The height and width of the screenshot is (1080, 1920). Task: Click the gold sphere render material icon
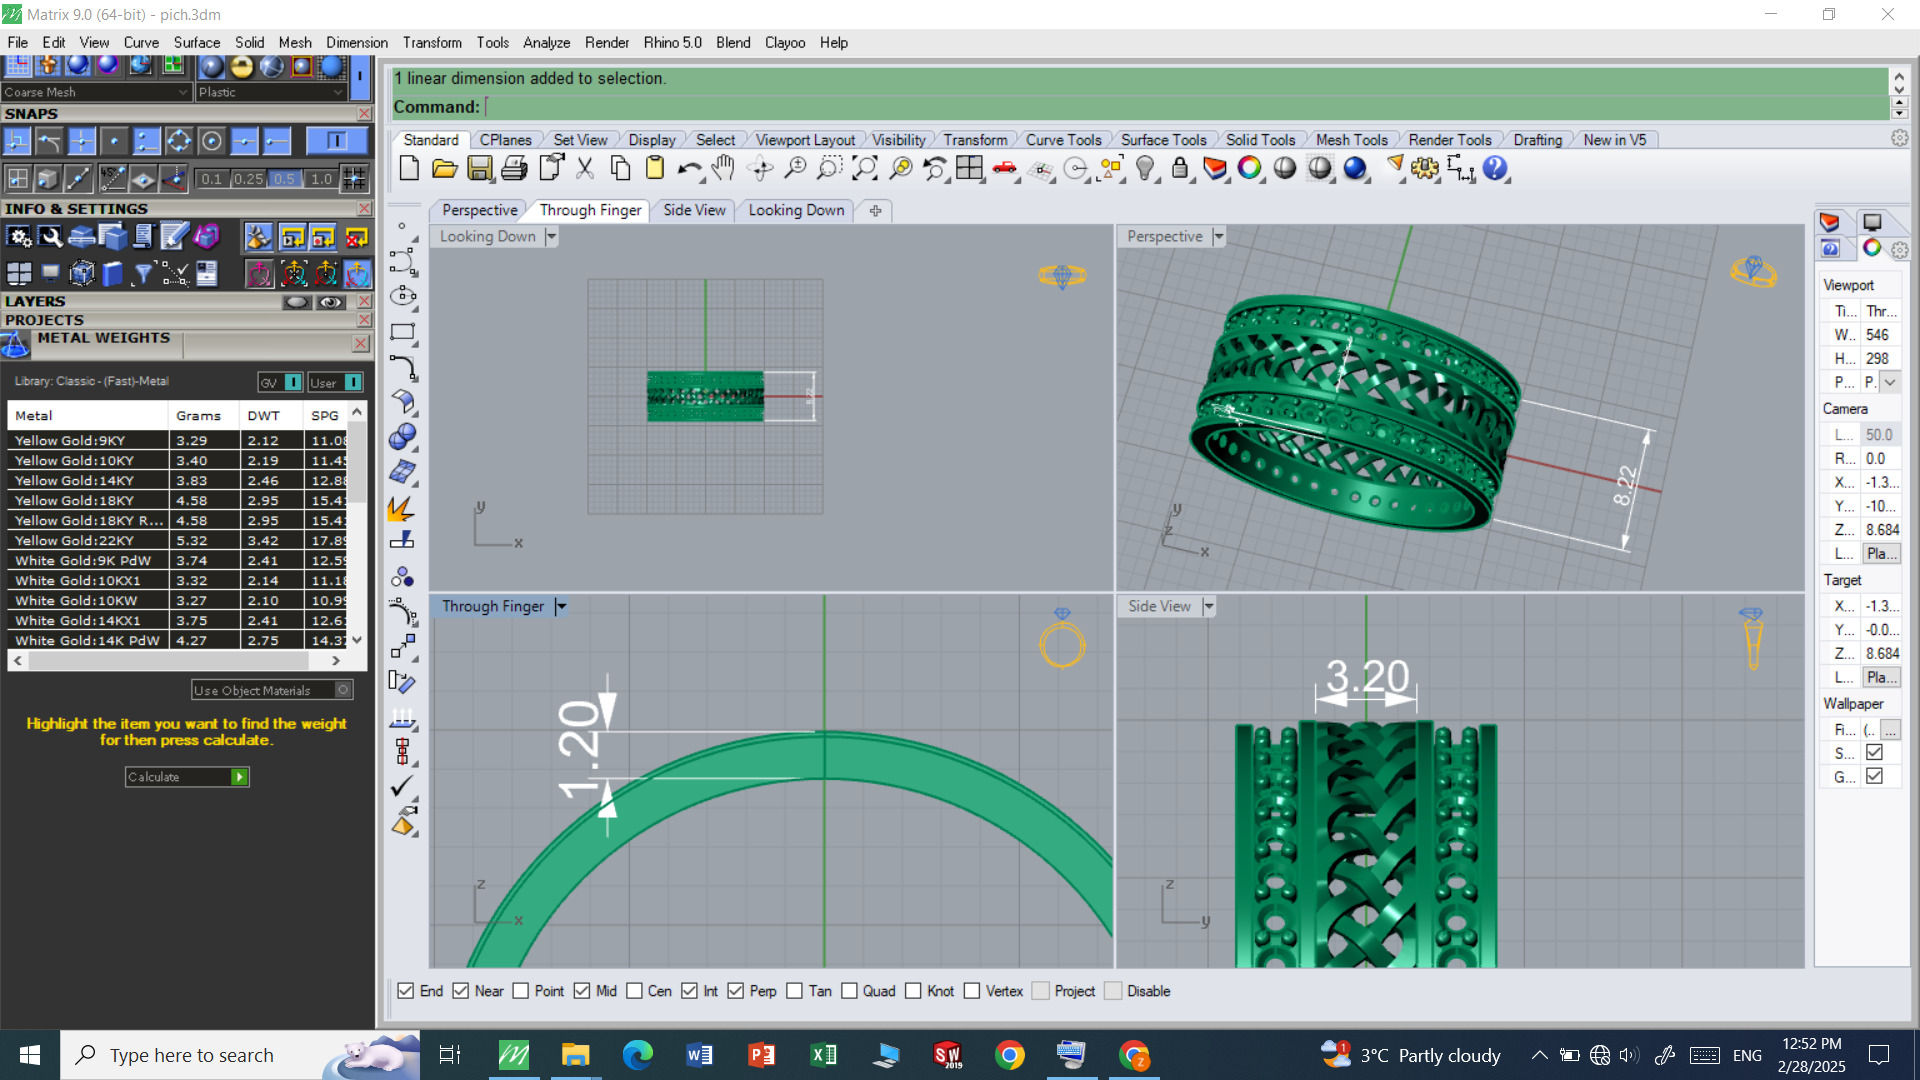click(x=241, y=66)
